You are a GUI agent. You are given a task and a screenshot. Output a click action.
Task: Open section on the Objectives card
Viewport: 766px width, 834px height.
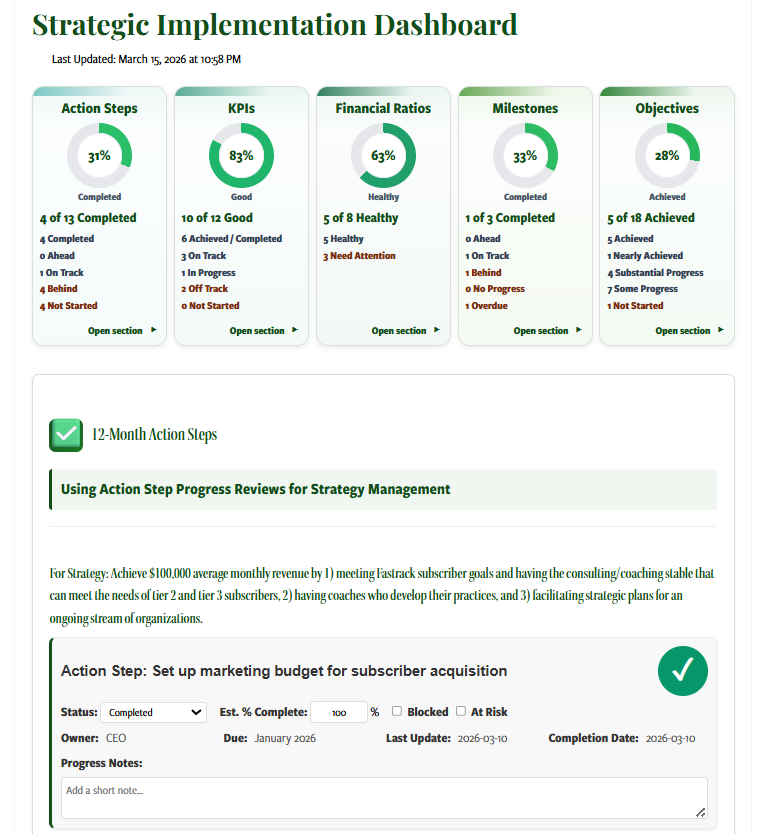(x=690, y=331)
